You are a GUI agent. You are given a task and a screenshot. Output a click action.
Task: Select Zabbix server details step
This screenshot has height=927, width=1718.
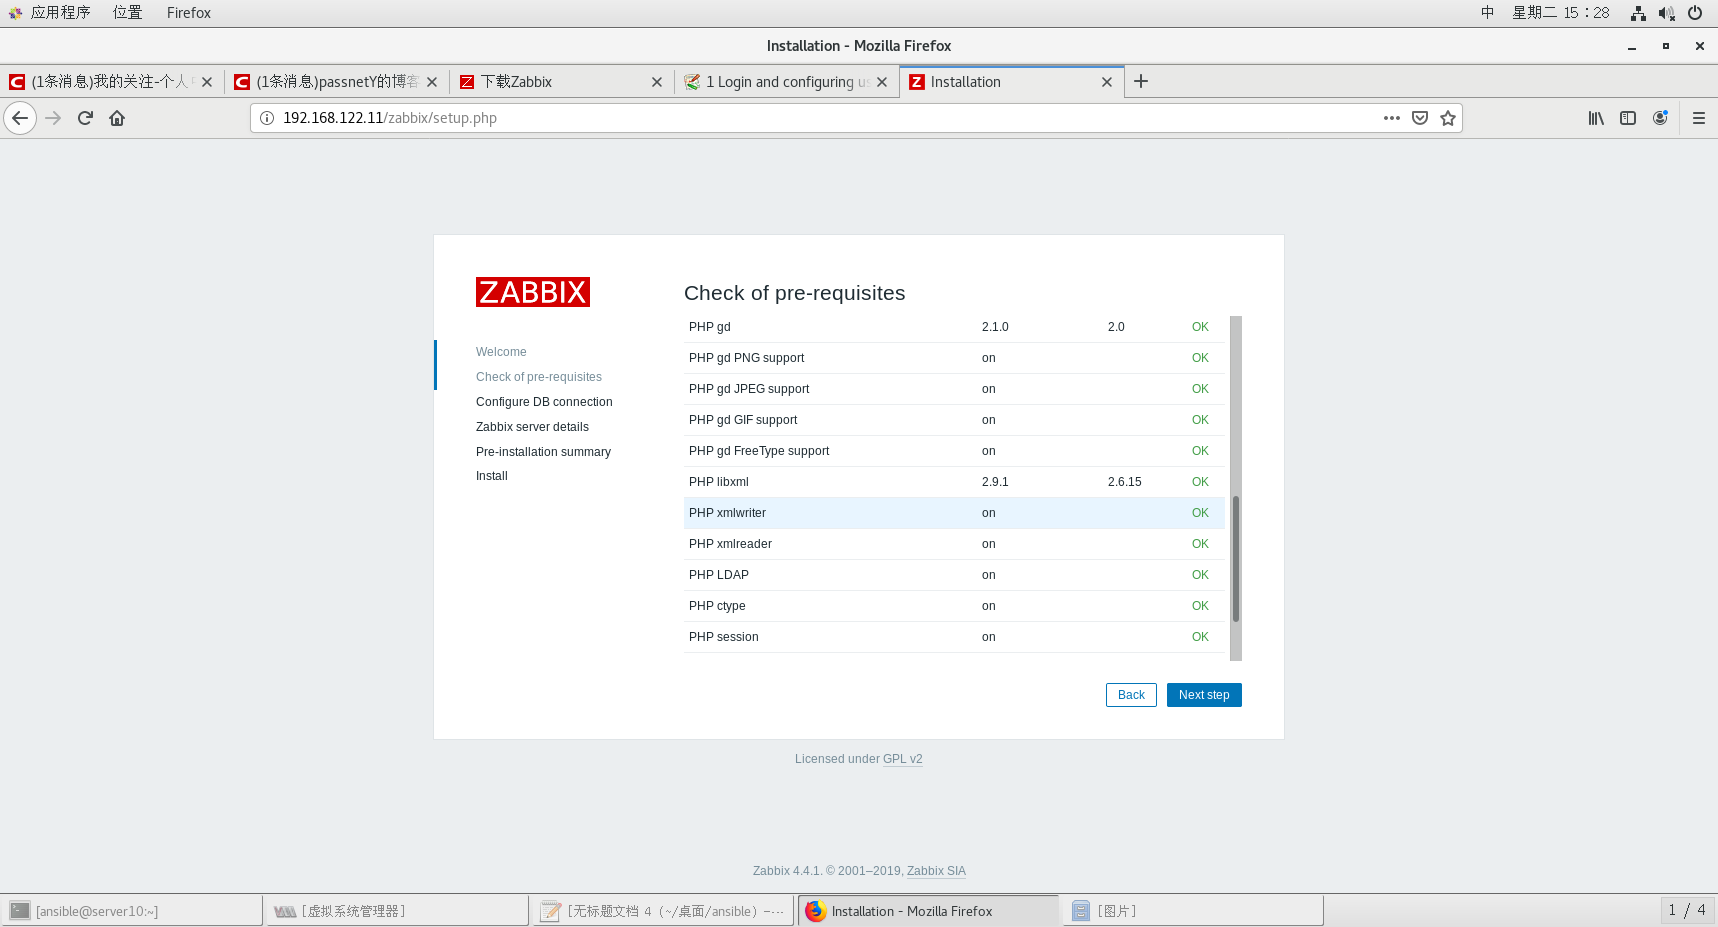pos(532,427)
